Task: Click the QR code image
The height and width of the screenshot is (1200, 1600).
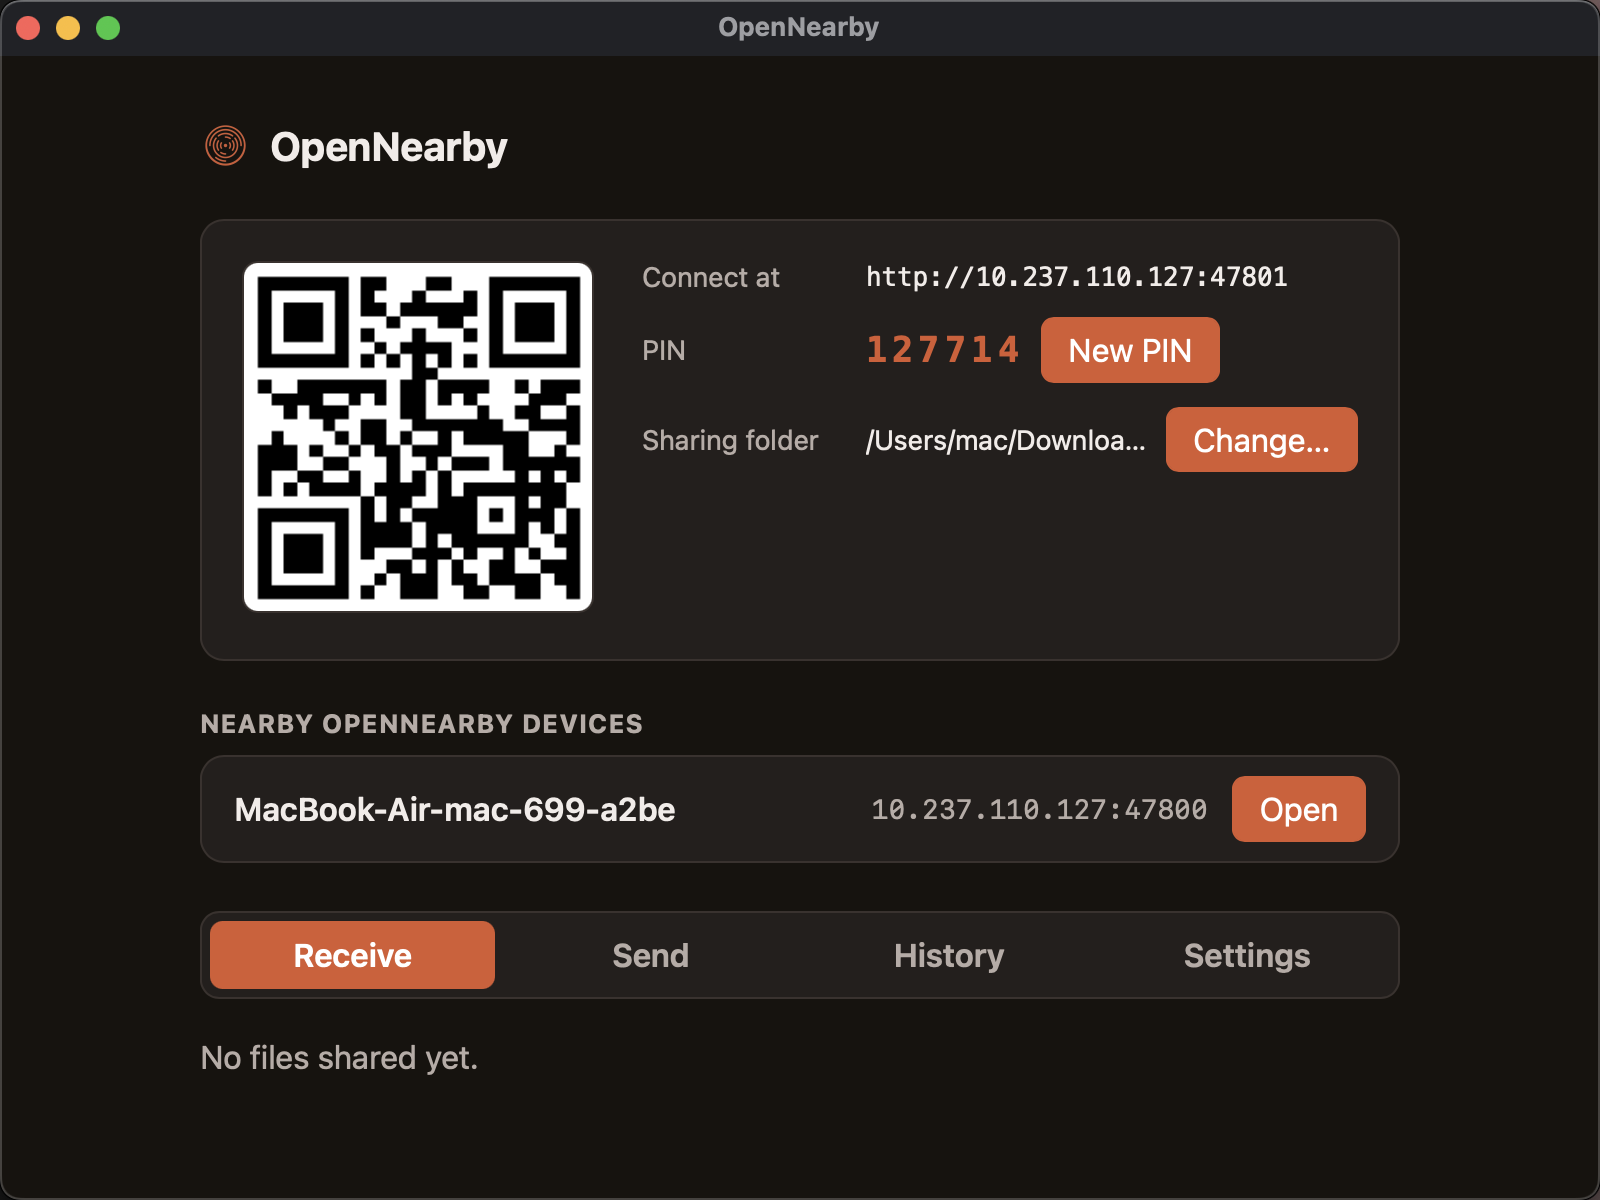Action: click(418, 437)
